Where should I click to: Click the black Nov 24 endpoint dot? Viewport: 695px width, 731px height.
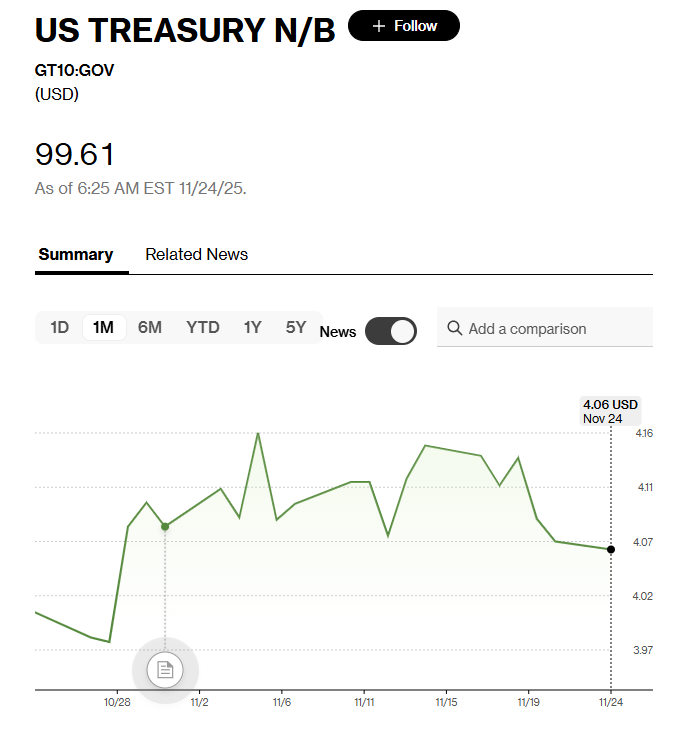611,549
